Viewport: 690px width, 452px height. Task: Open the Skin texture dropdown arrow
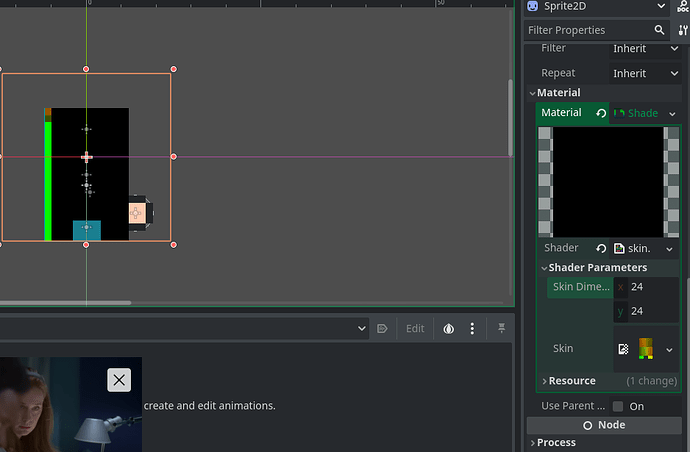click(669, 349)
